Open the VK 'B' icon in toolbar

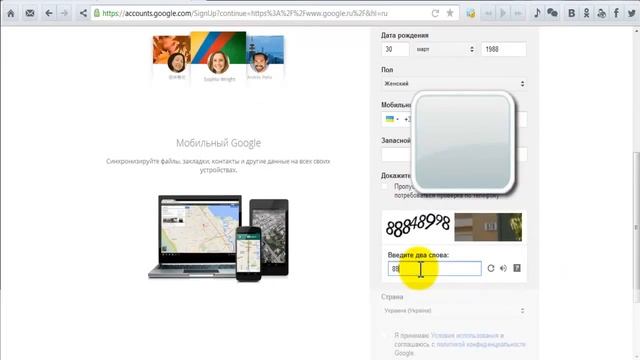pyautogui.click(x=571, y=13)
